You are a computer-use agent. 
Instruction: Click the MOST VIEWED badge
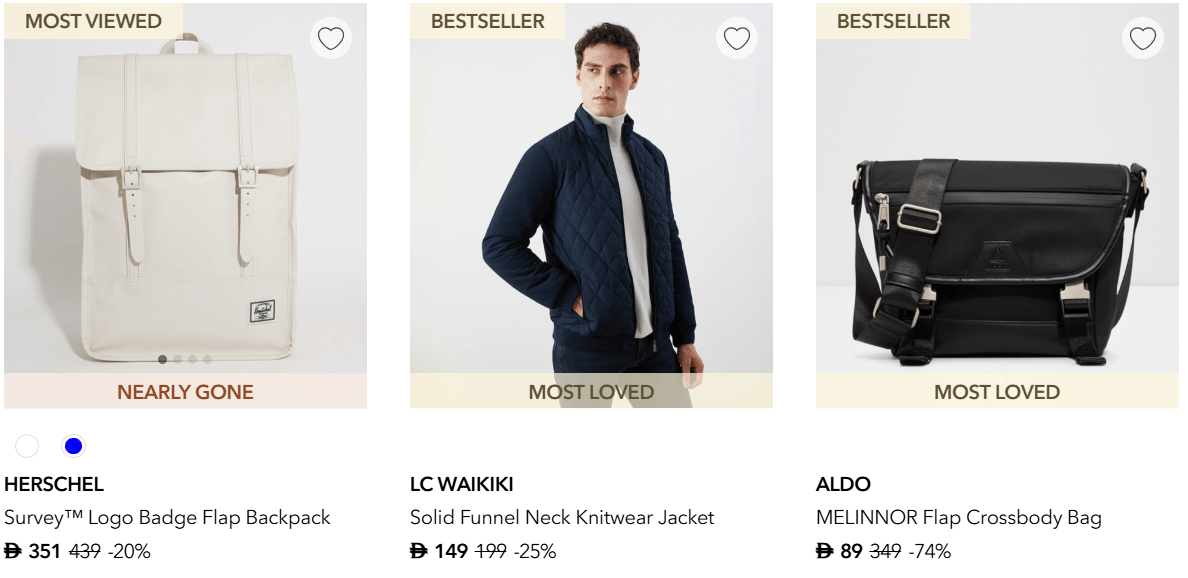tap(93, 21)
